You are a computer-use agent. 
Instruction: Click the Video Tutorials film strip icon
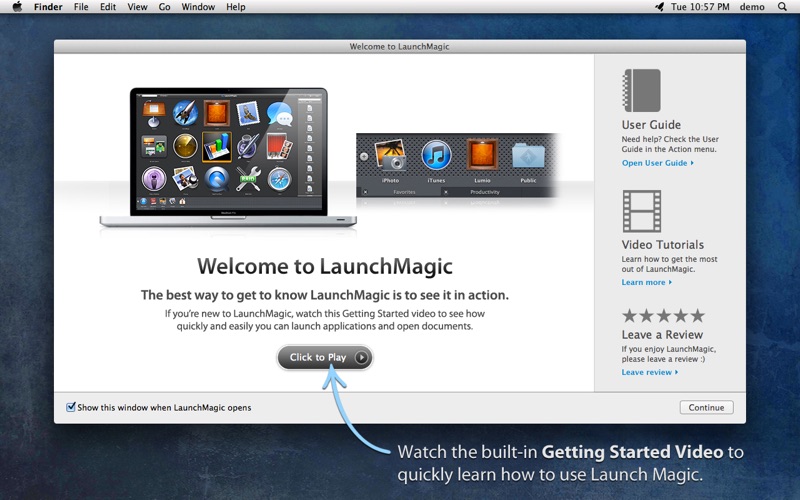pos(641,211)
